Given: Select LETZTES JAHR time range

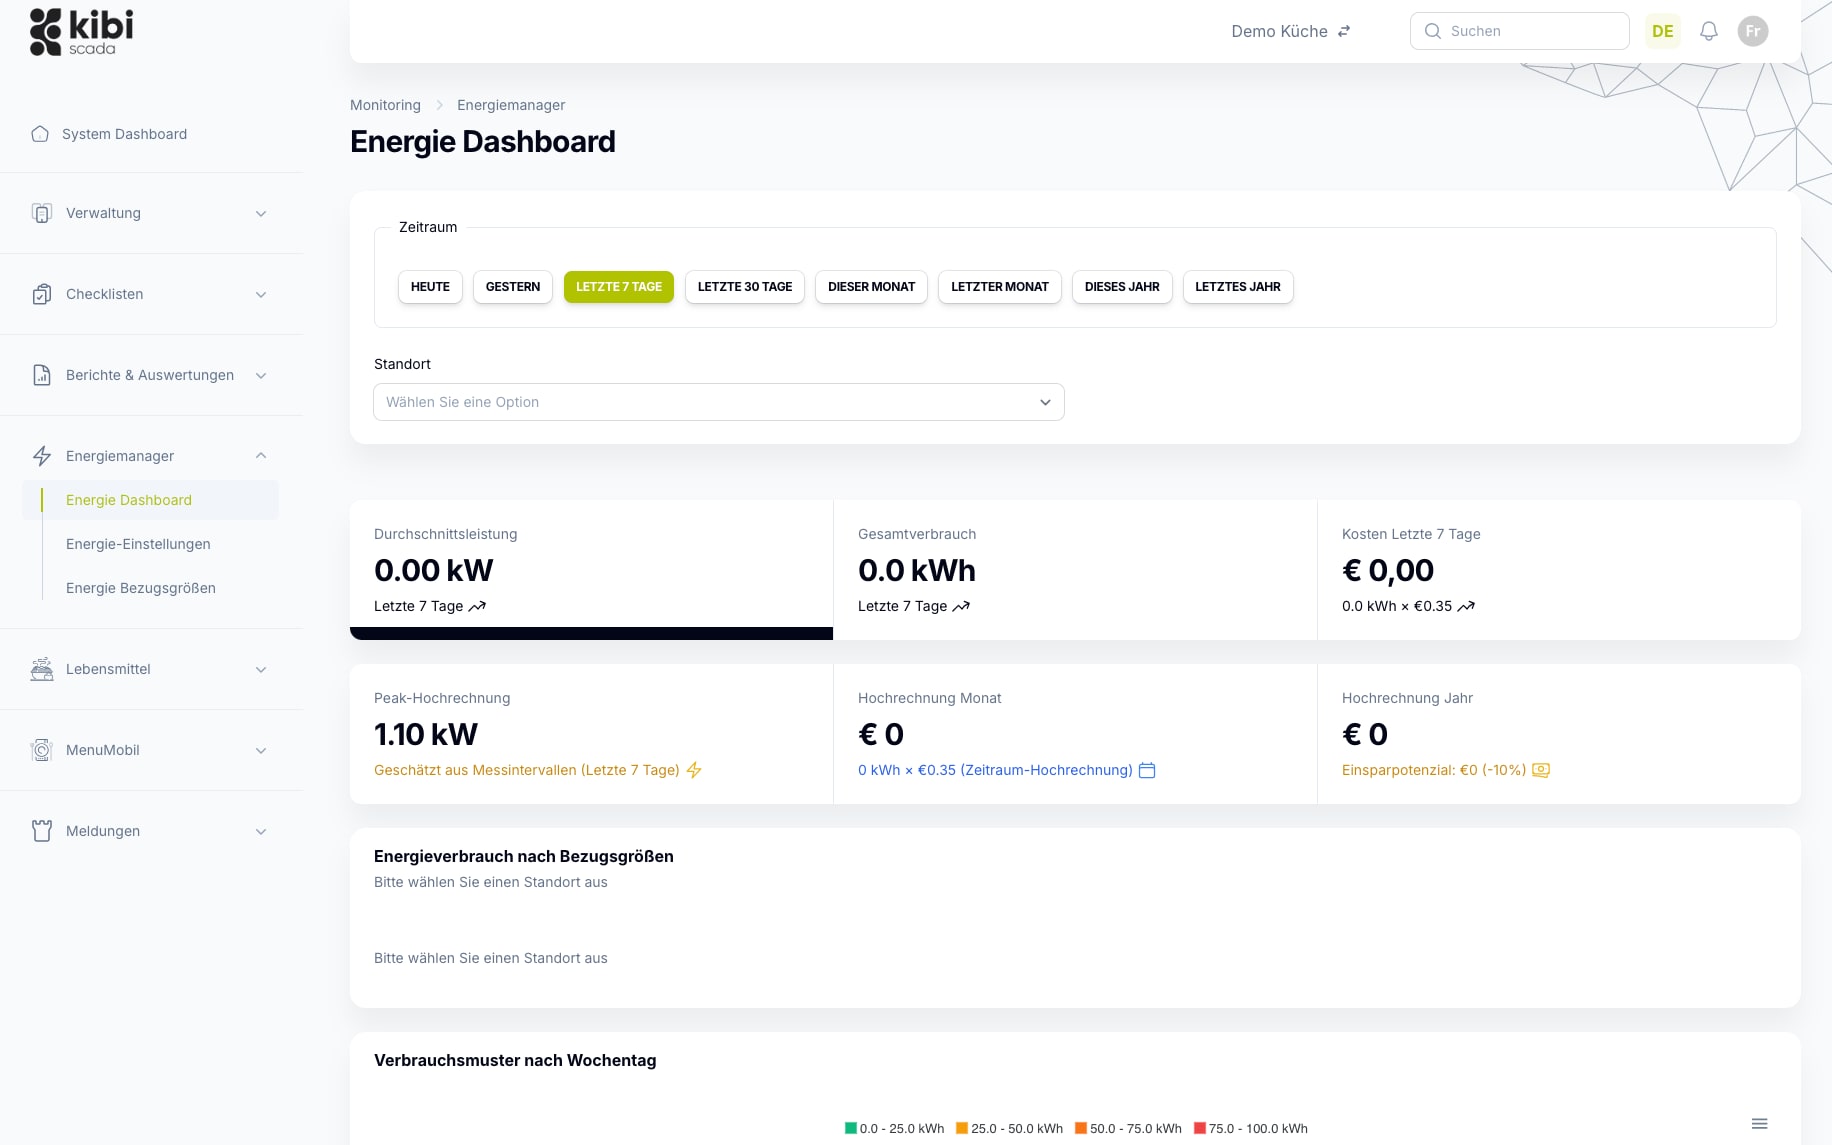Looking at the screenshot, I should pyautogui.click(x=1238, y=287).
